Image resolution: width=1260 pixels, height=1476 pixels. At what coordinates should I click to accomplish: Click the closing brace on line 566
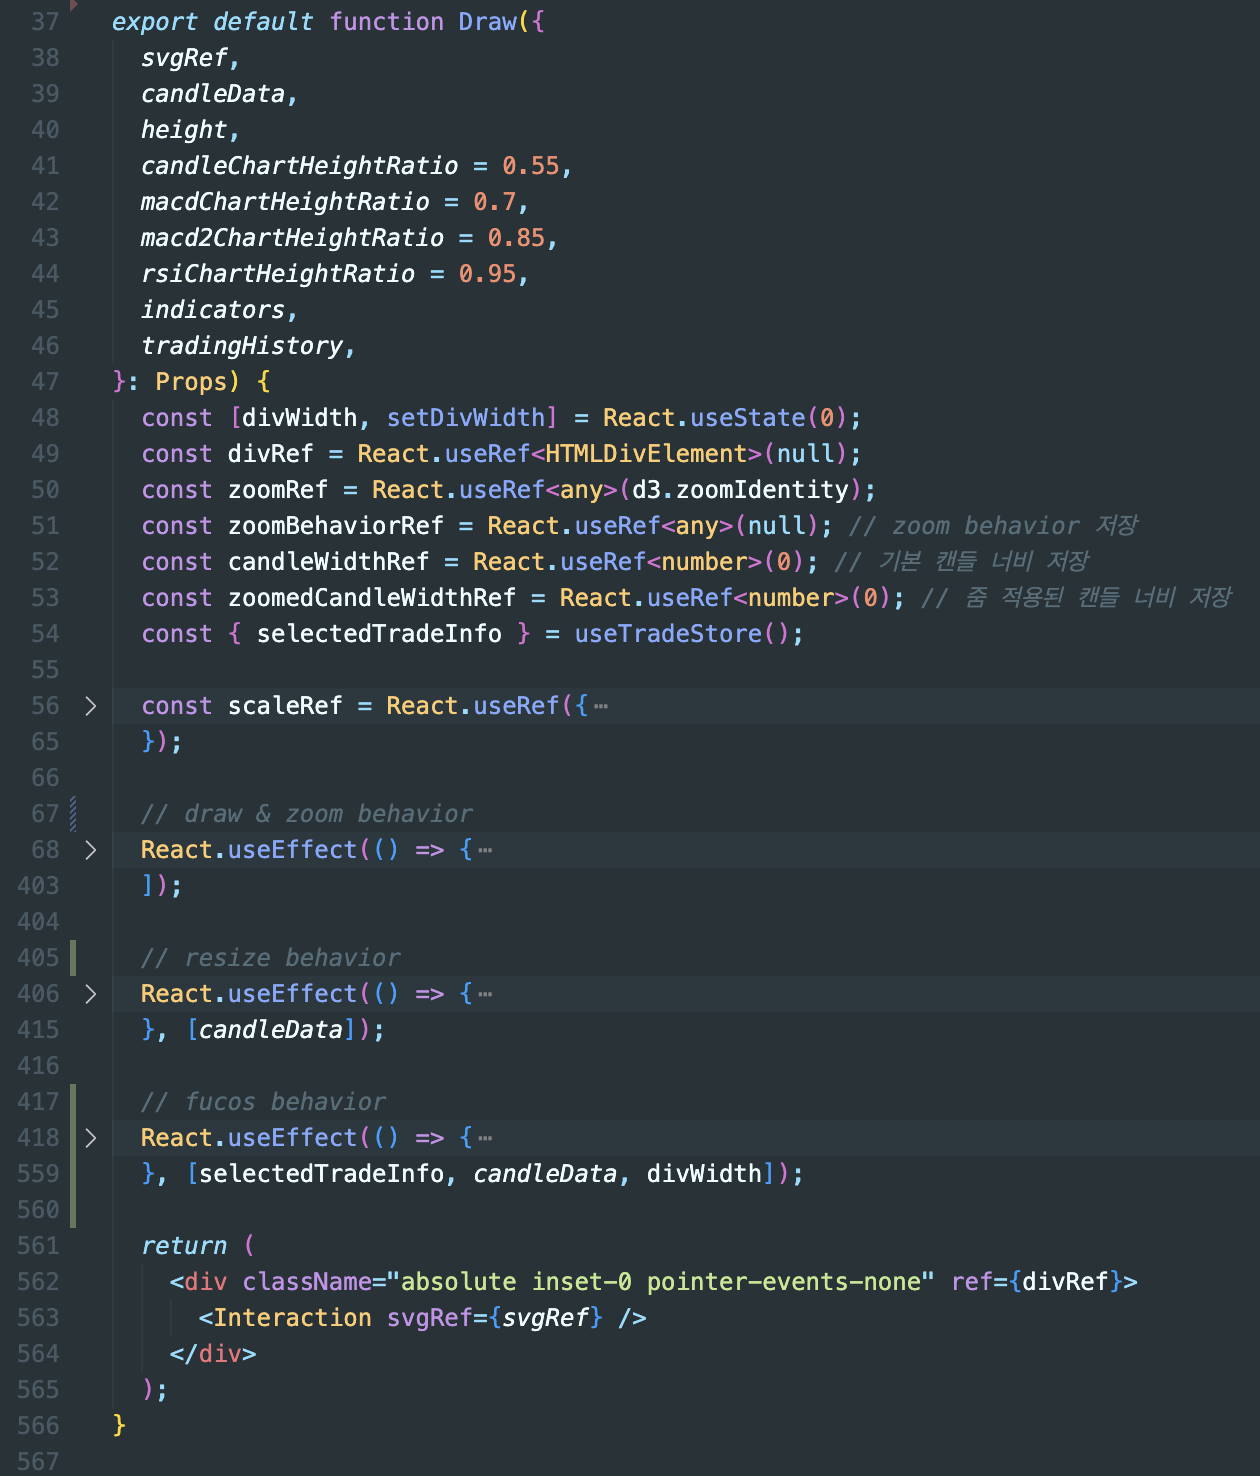pos(119,1426)
